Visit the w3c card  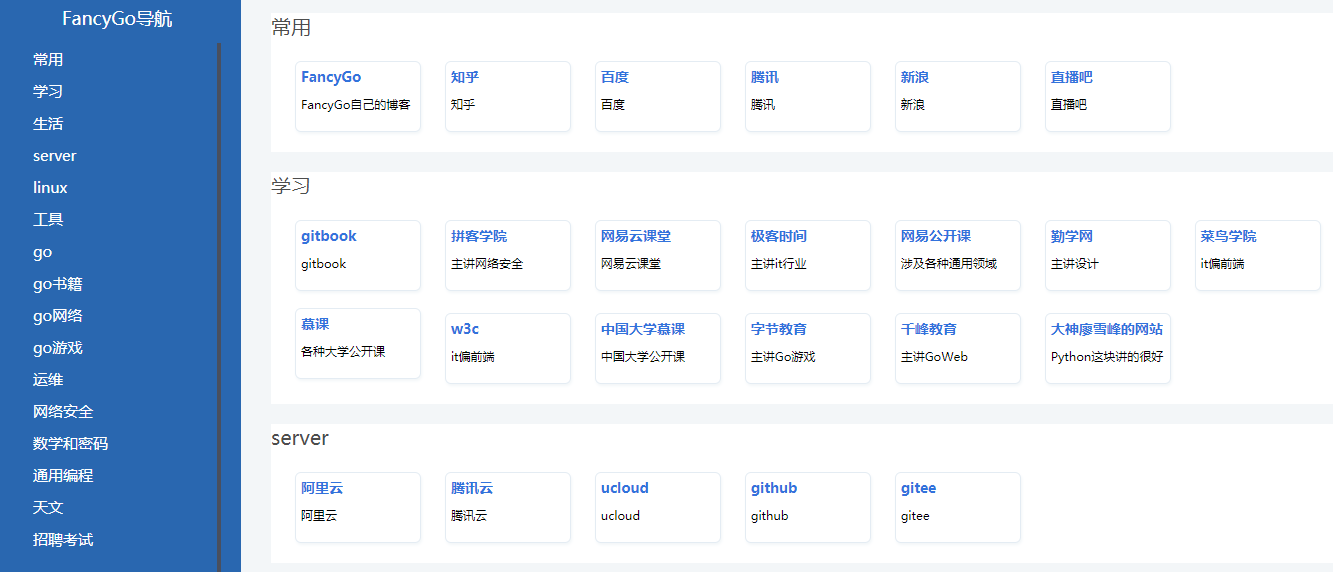(508, 348)
